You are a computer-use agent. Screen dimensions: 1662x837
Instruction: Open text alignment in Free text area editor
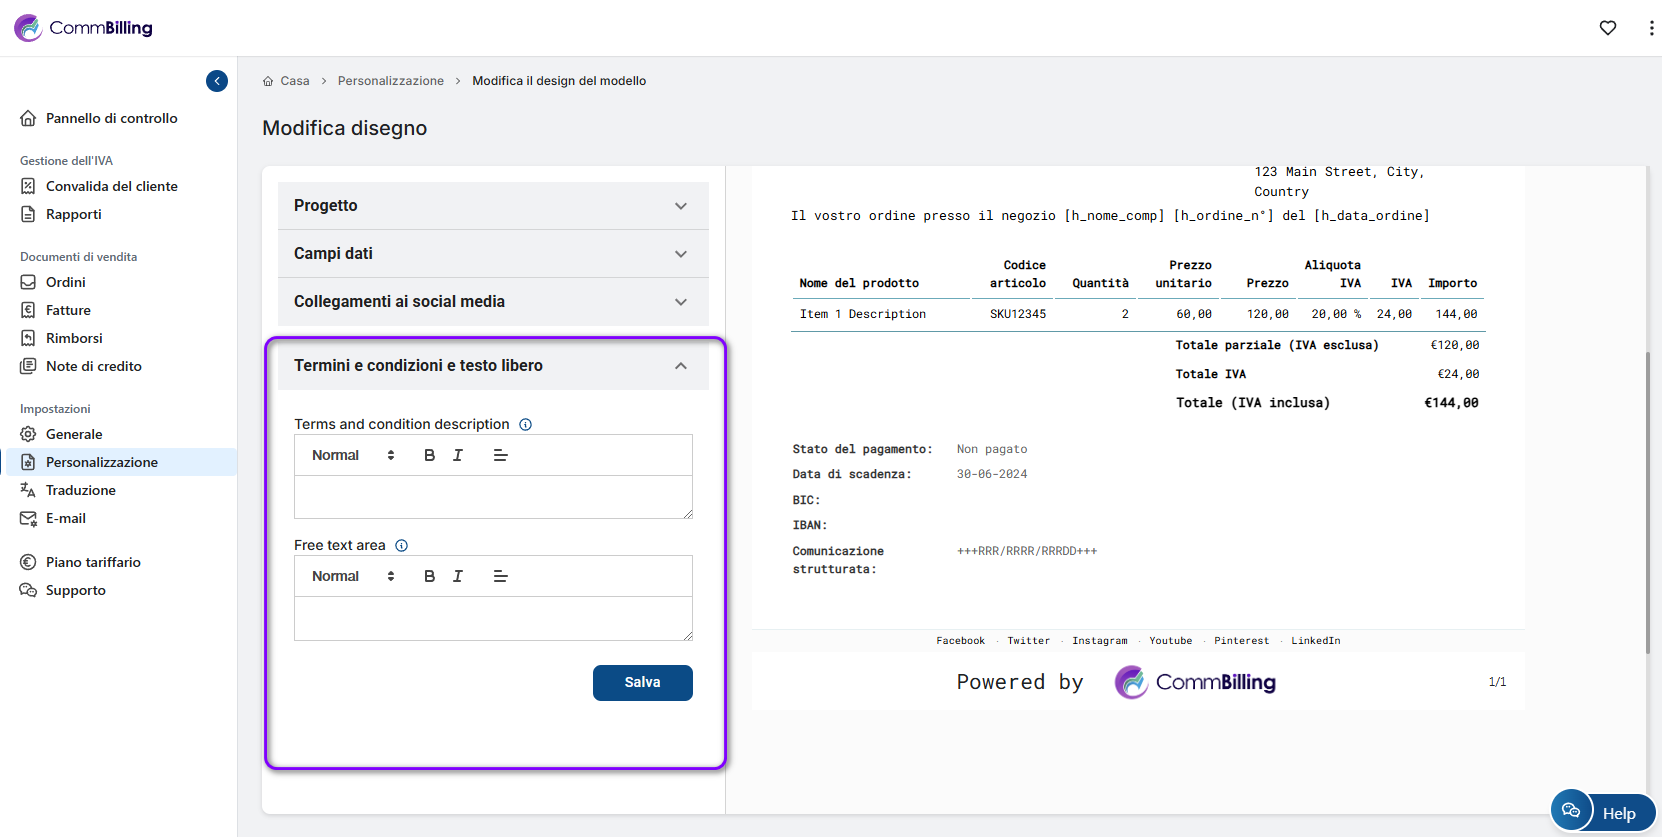500,576
